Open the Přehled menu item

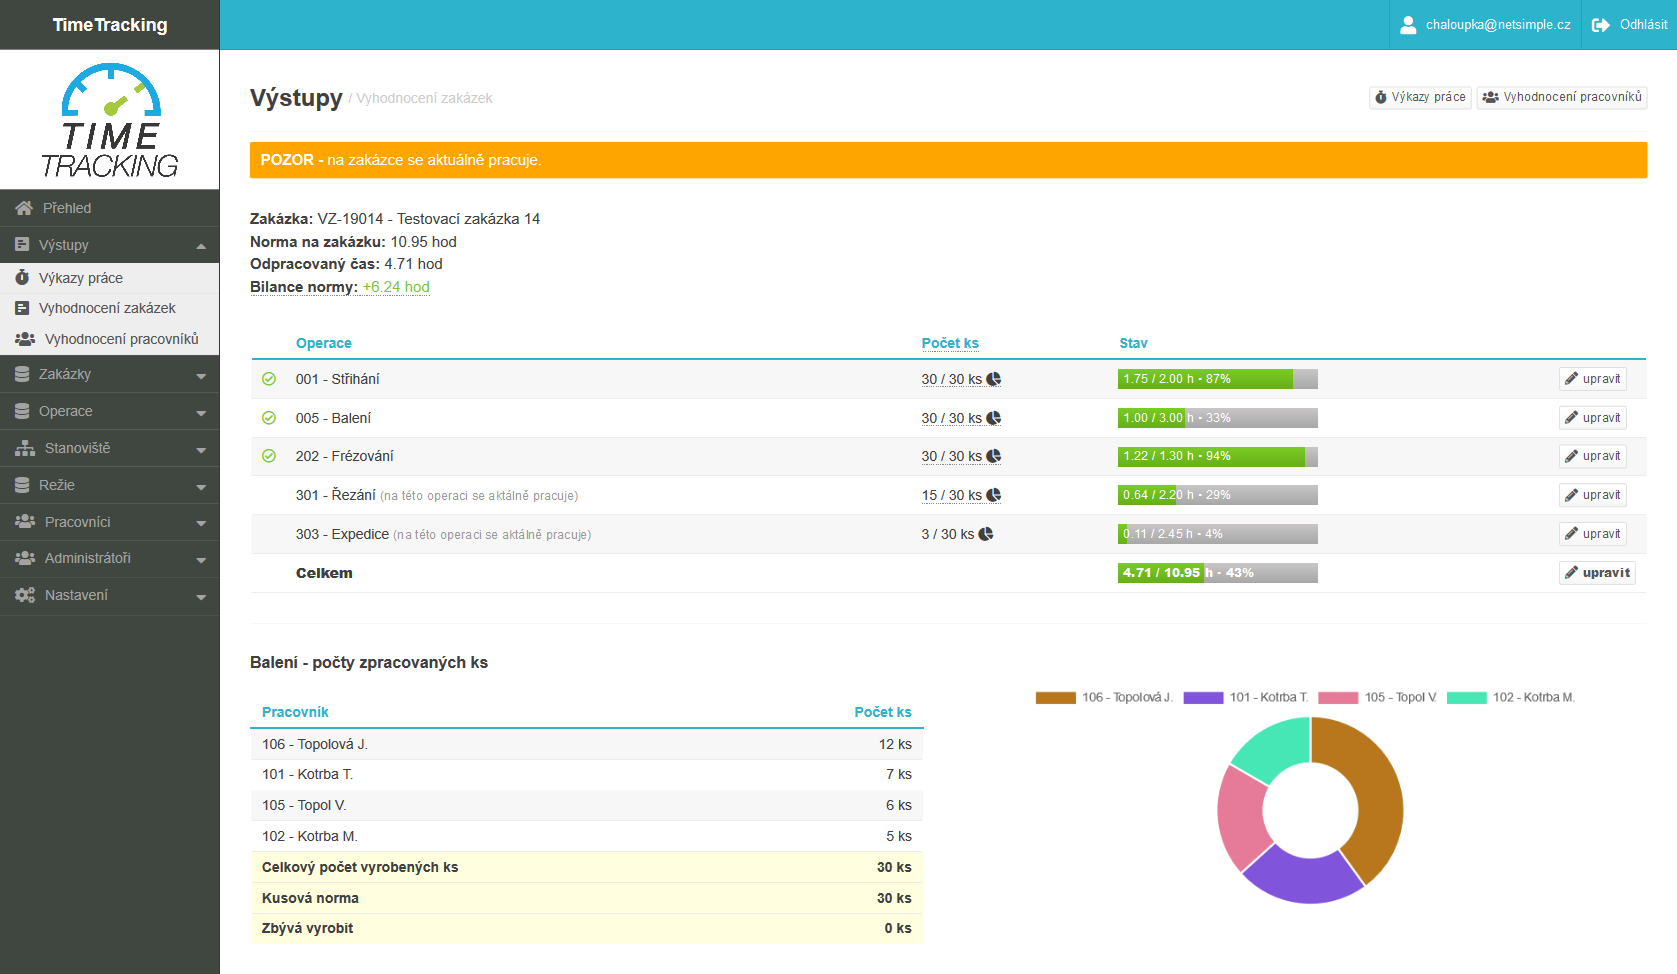pos(110,208)
